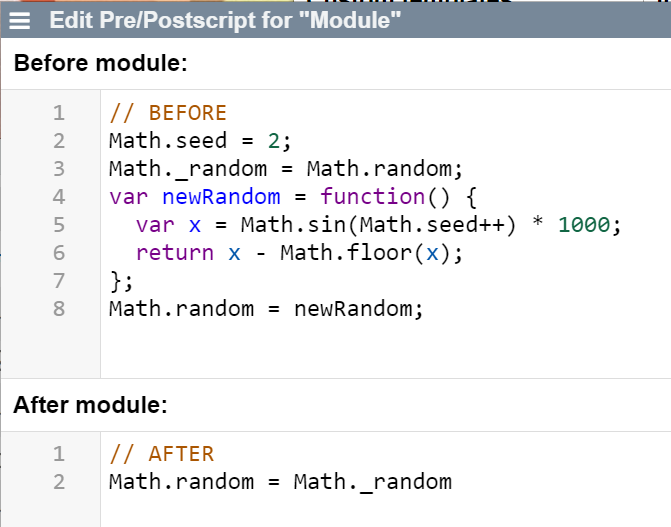Click the "Math.seed = 2;" code line

click(x=199, y=140)
